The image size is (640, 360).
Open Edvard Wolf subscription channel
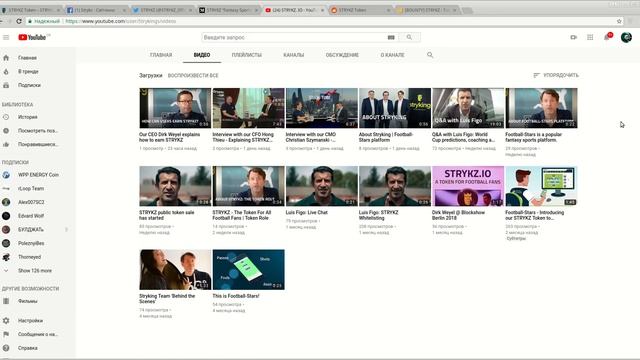pos(31,216)
